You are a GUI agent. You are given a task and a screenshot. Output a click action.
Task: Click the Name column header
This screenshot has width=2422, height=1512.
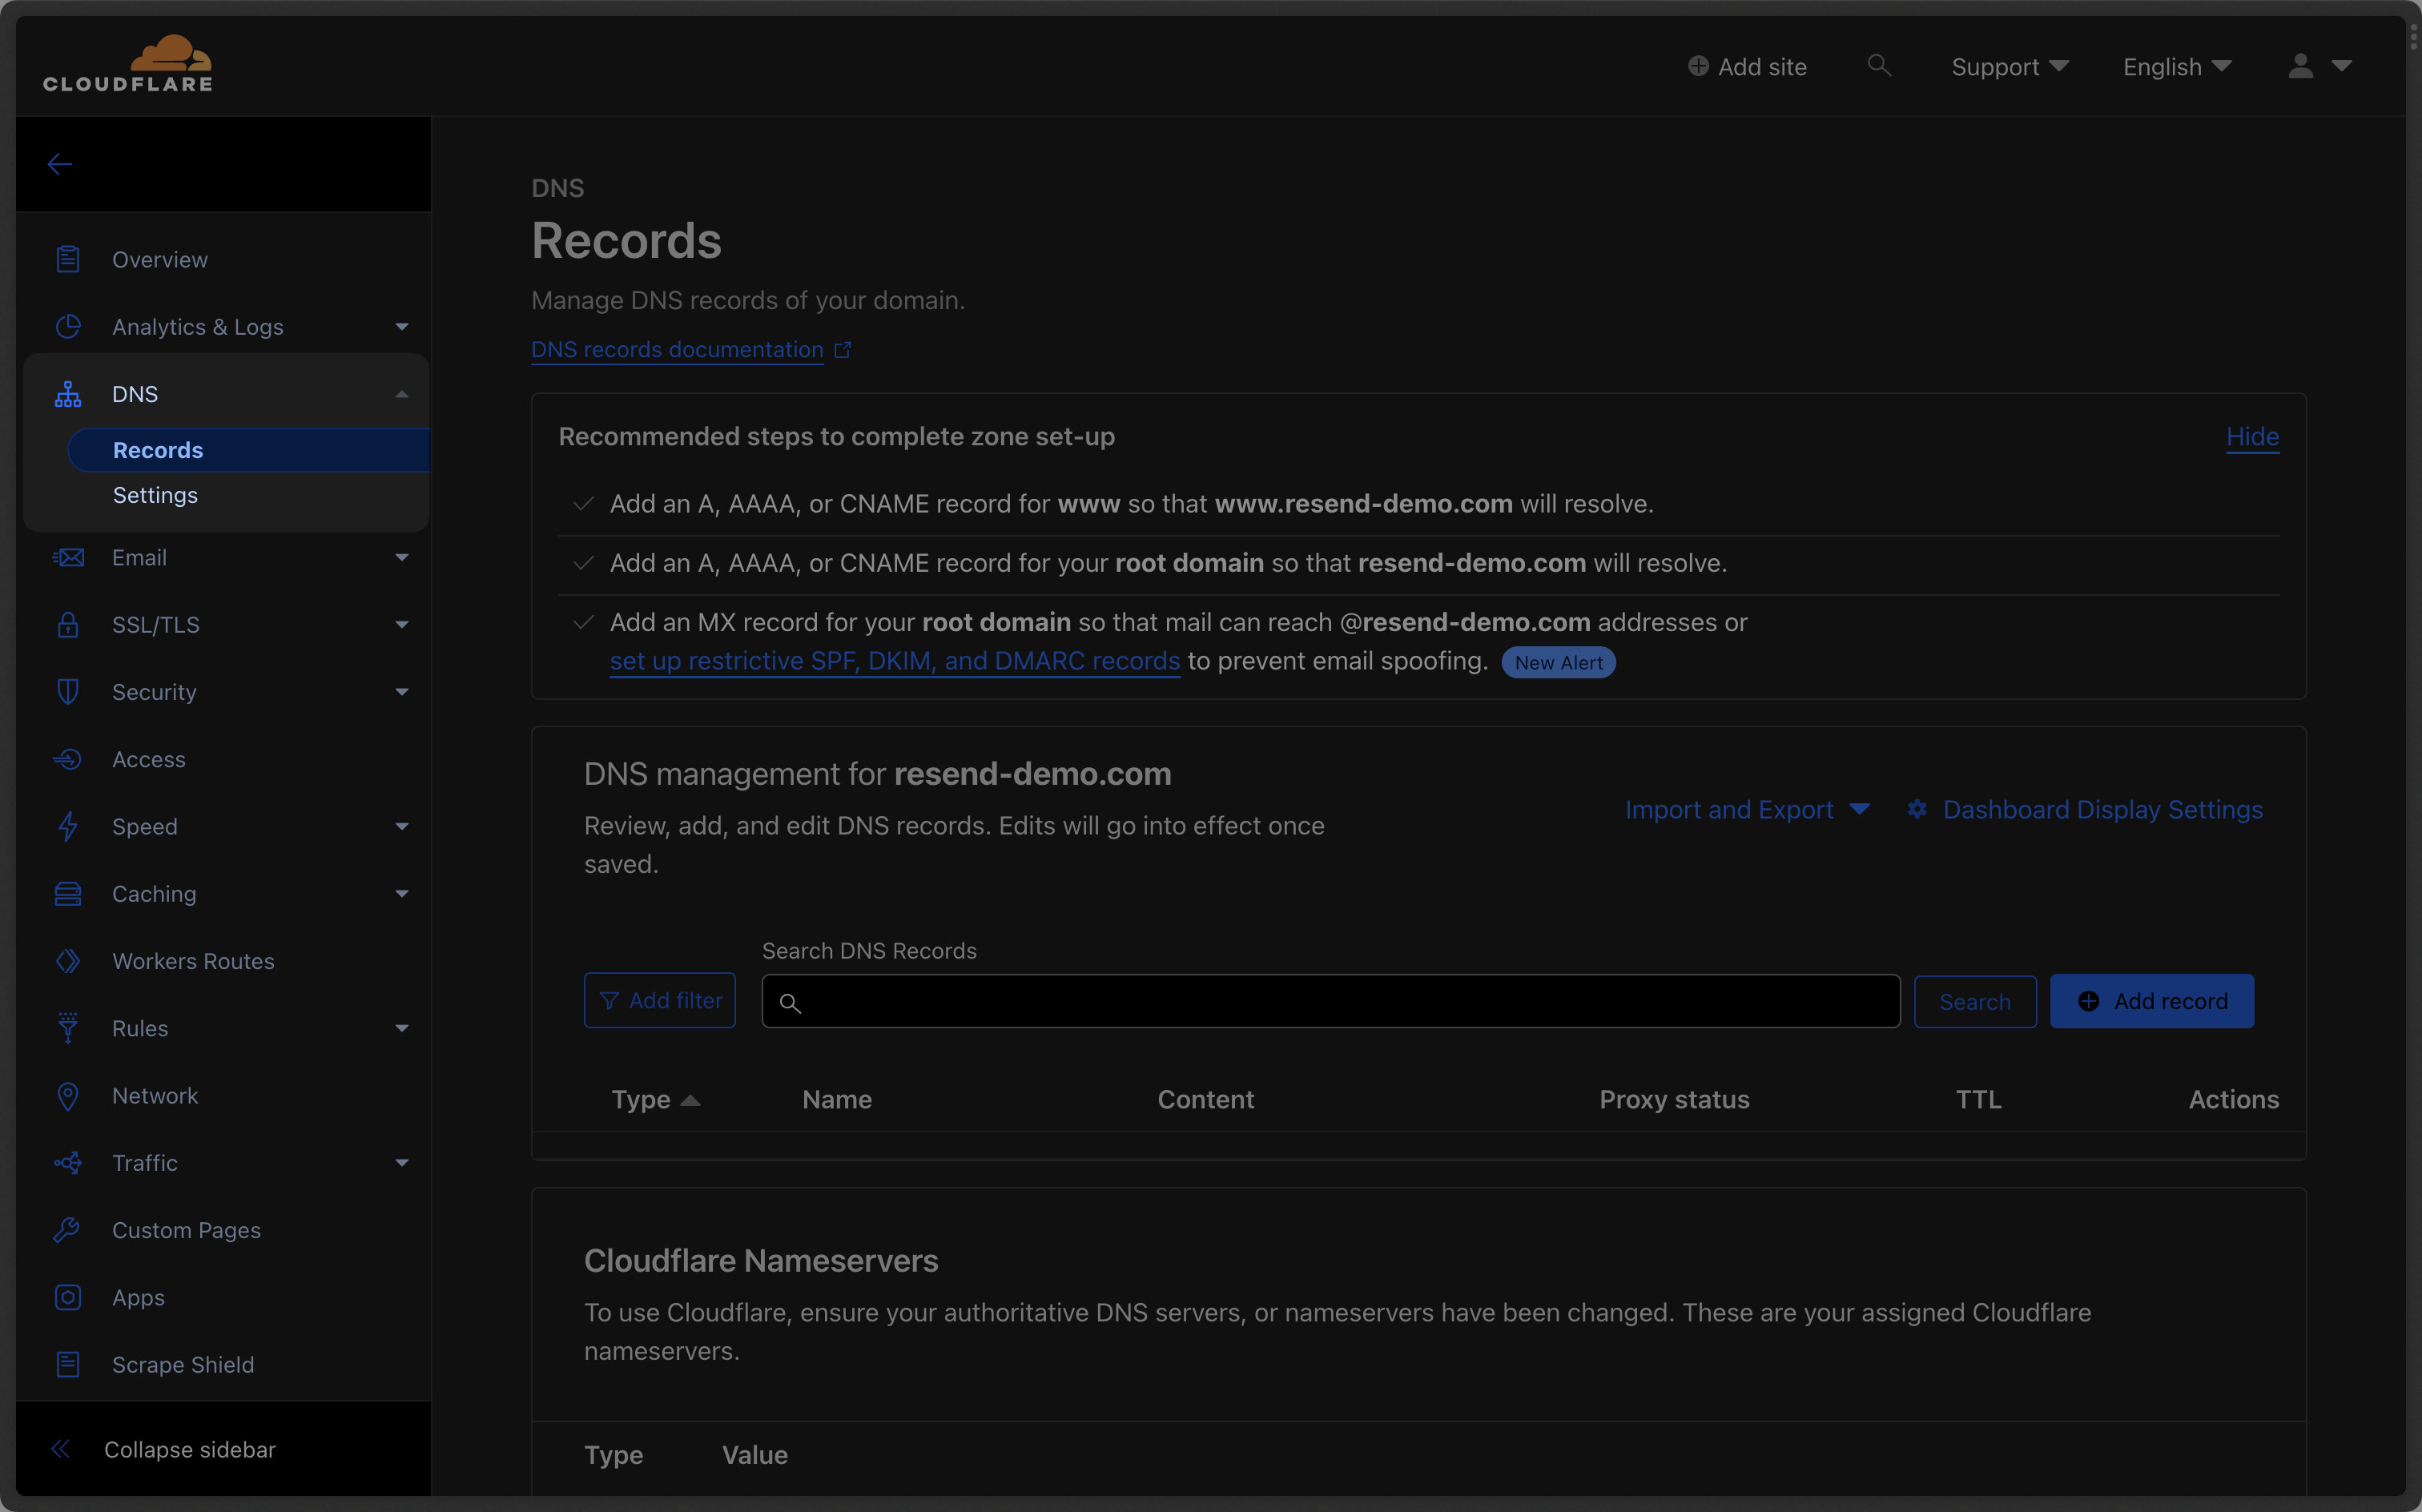[x=837, y=1099]
